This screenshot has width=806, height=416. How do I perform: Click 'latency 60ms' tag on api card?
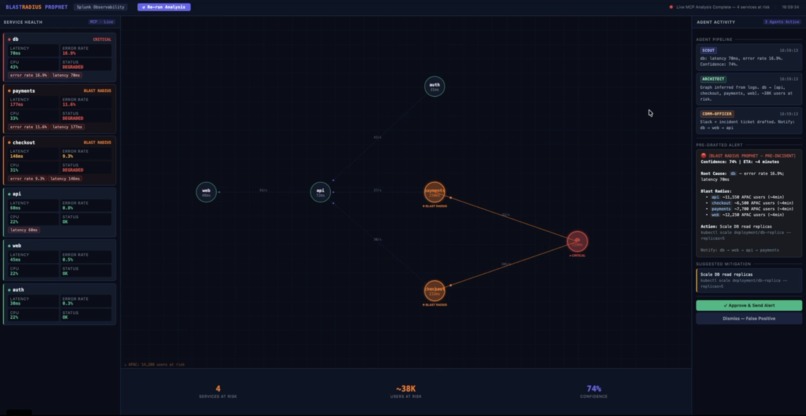point(25,230)
